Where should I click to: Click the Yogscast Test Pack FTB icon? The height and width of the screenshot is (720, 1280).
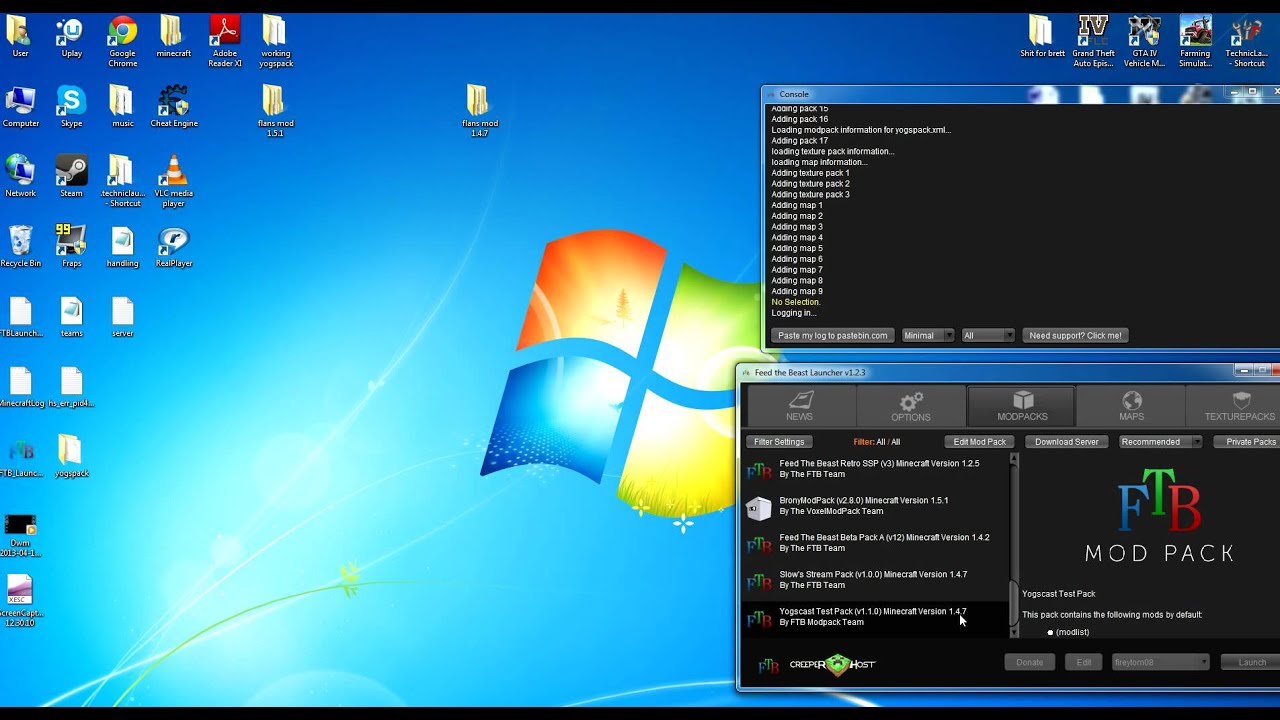(x=759, y=617)
